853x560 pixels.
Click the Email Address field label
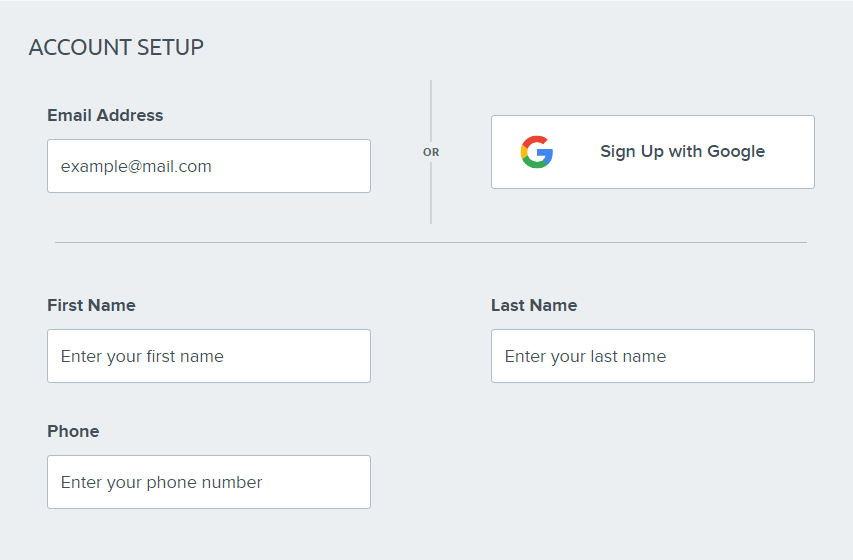[x=105, y=115]
